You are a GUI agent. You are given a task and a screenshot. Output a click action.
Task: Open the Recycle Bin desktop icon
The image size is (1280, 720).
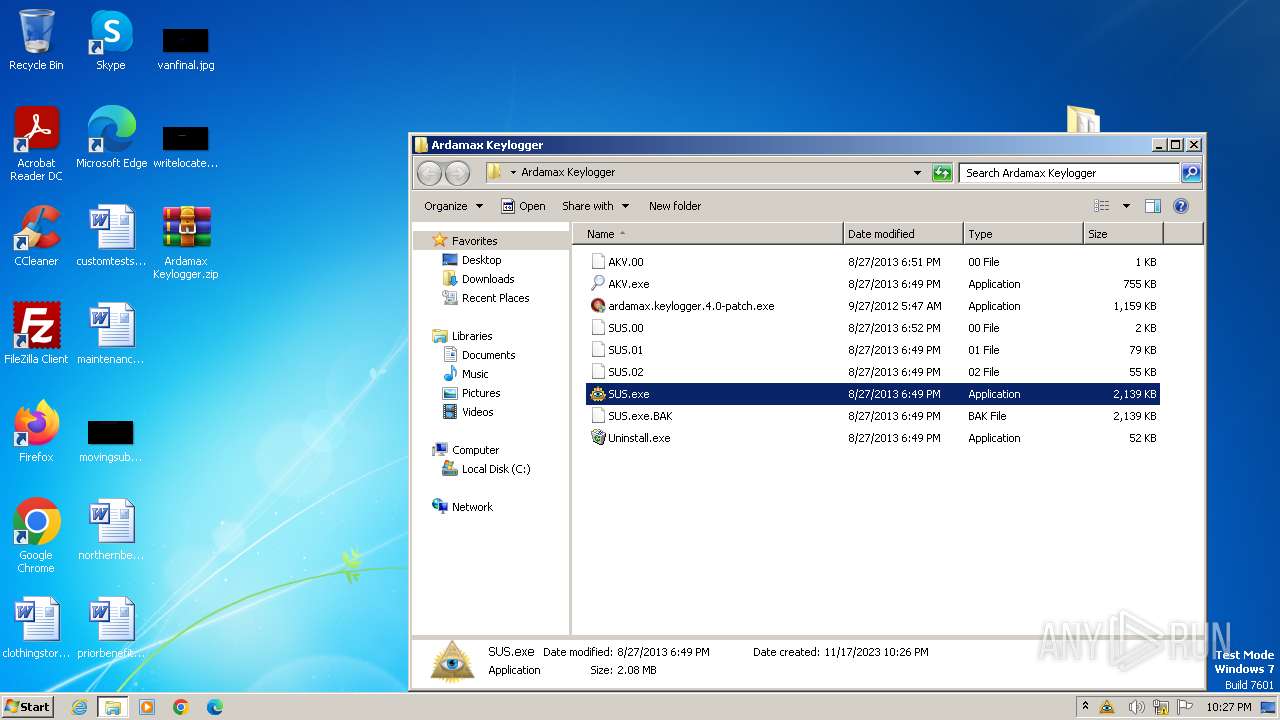coord(36,40)
